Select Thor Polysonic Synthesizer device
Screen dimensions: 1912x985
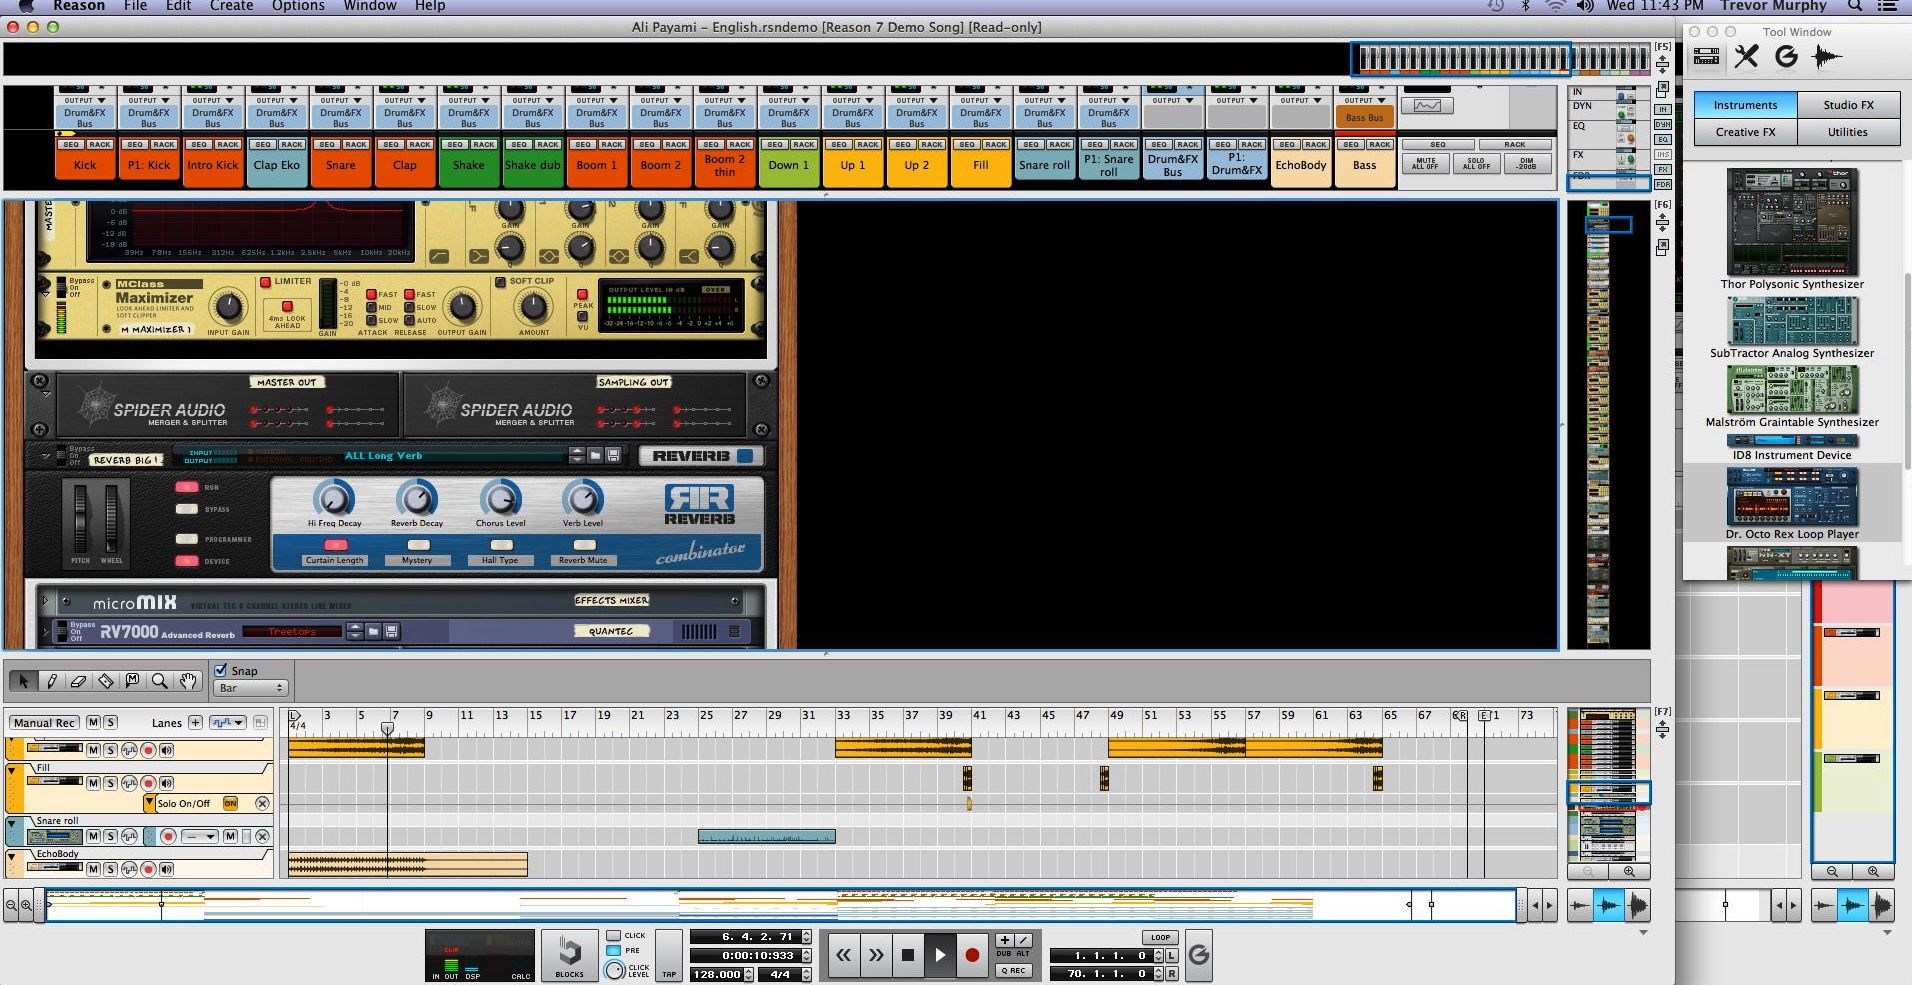click(1792, 229)
